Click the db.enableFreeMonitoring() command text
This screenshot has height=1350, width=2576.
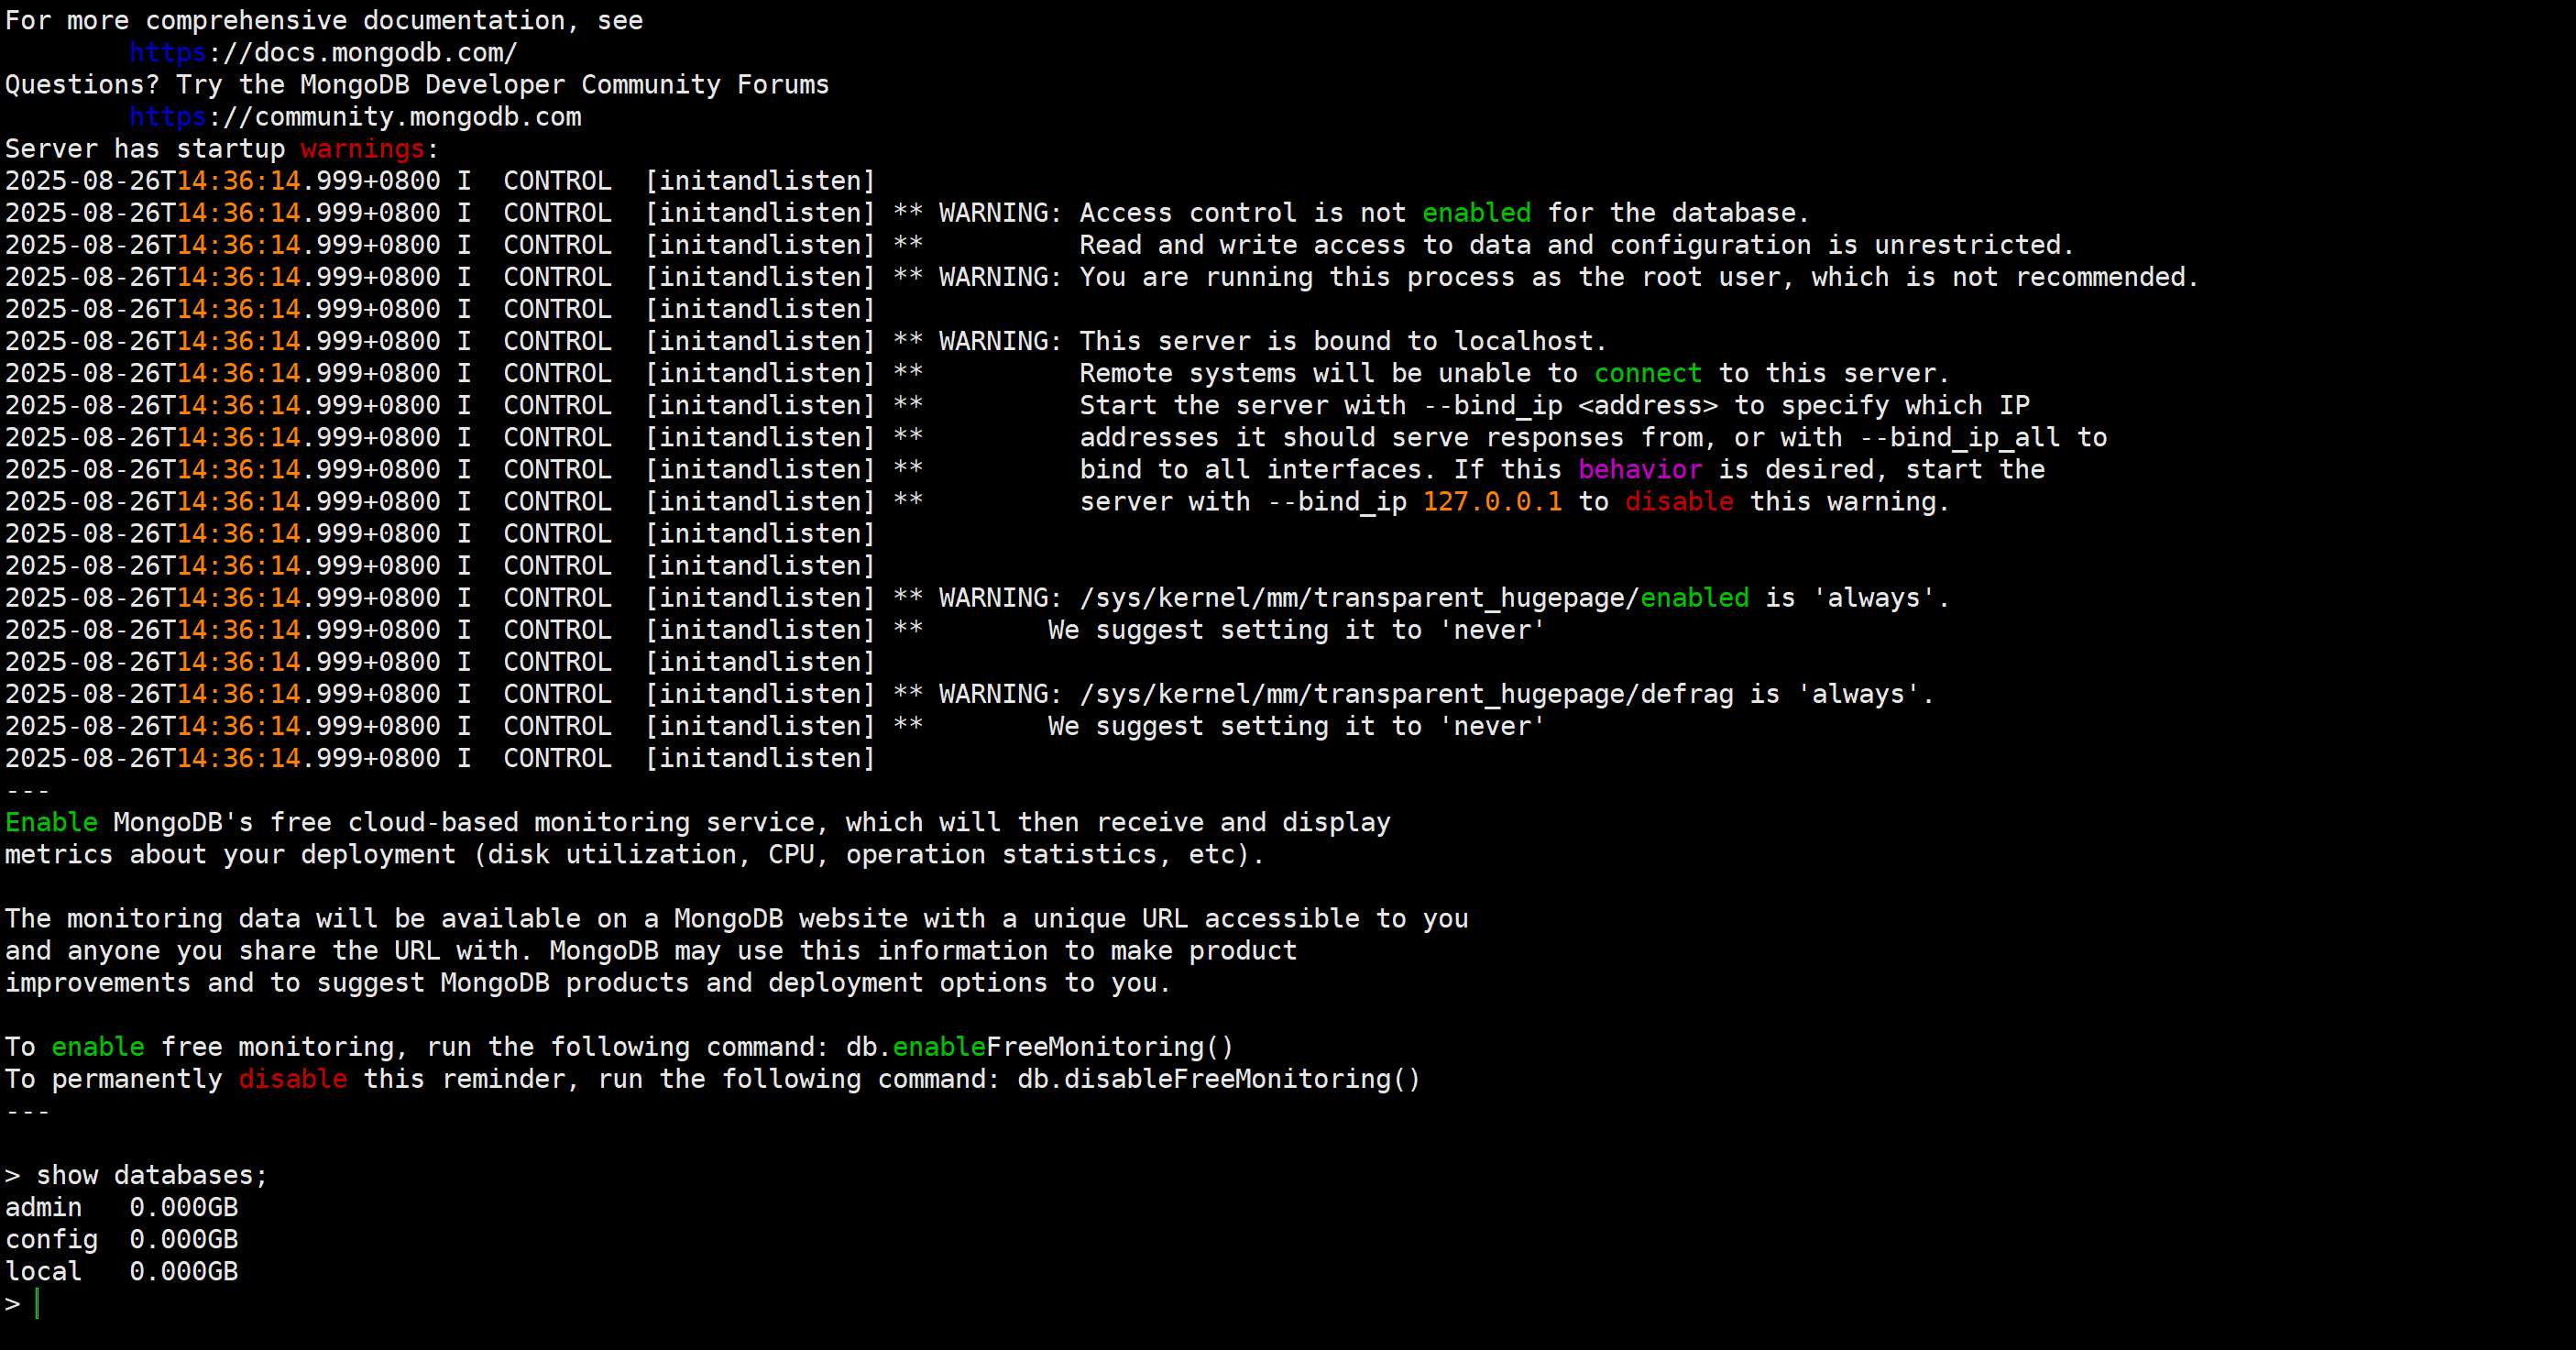point(1039,1047)
